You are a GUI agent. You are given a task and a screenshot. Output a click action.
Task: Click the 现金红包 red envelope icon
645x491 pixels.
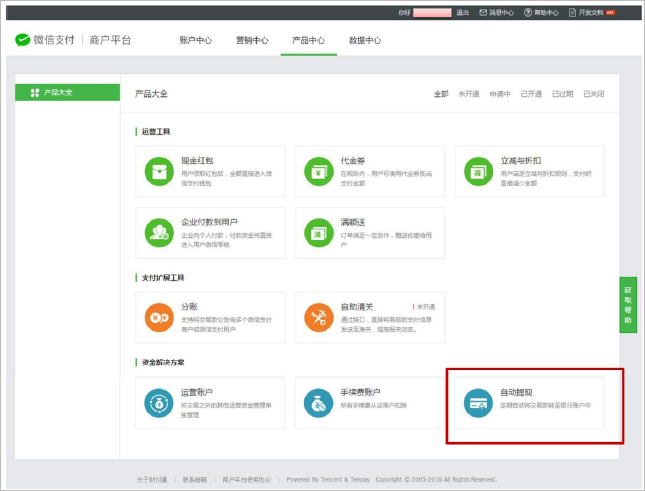pyautogui.click(x=159, y=171)
